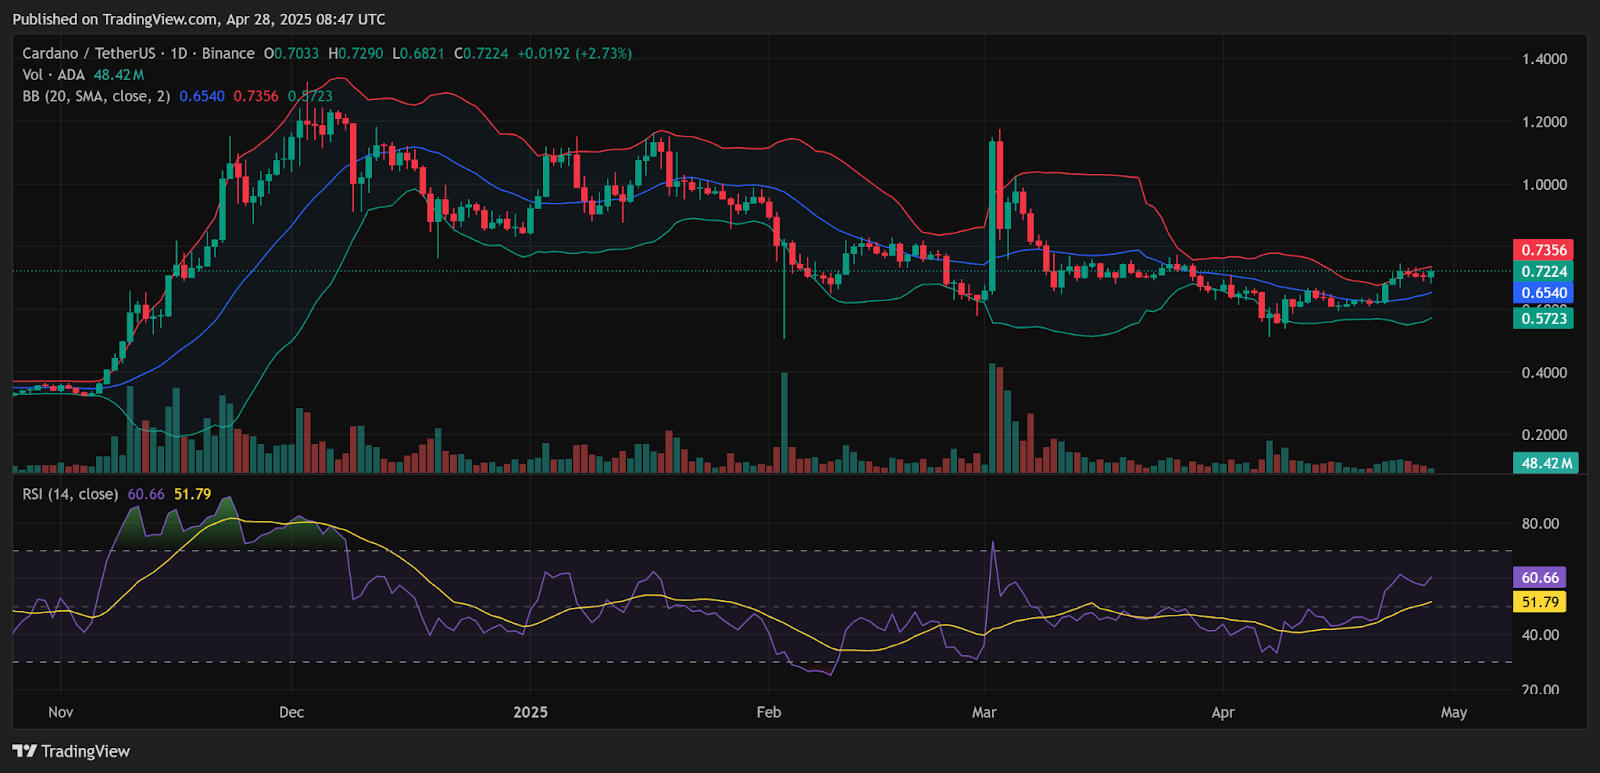Click the green 0.7224 last-price tag on price axis

click(x=1543, y=271)
